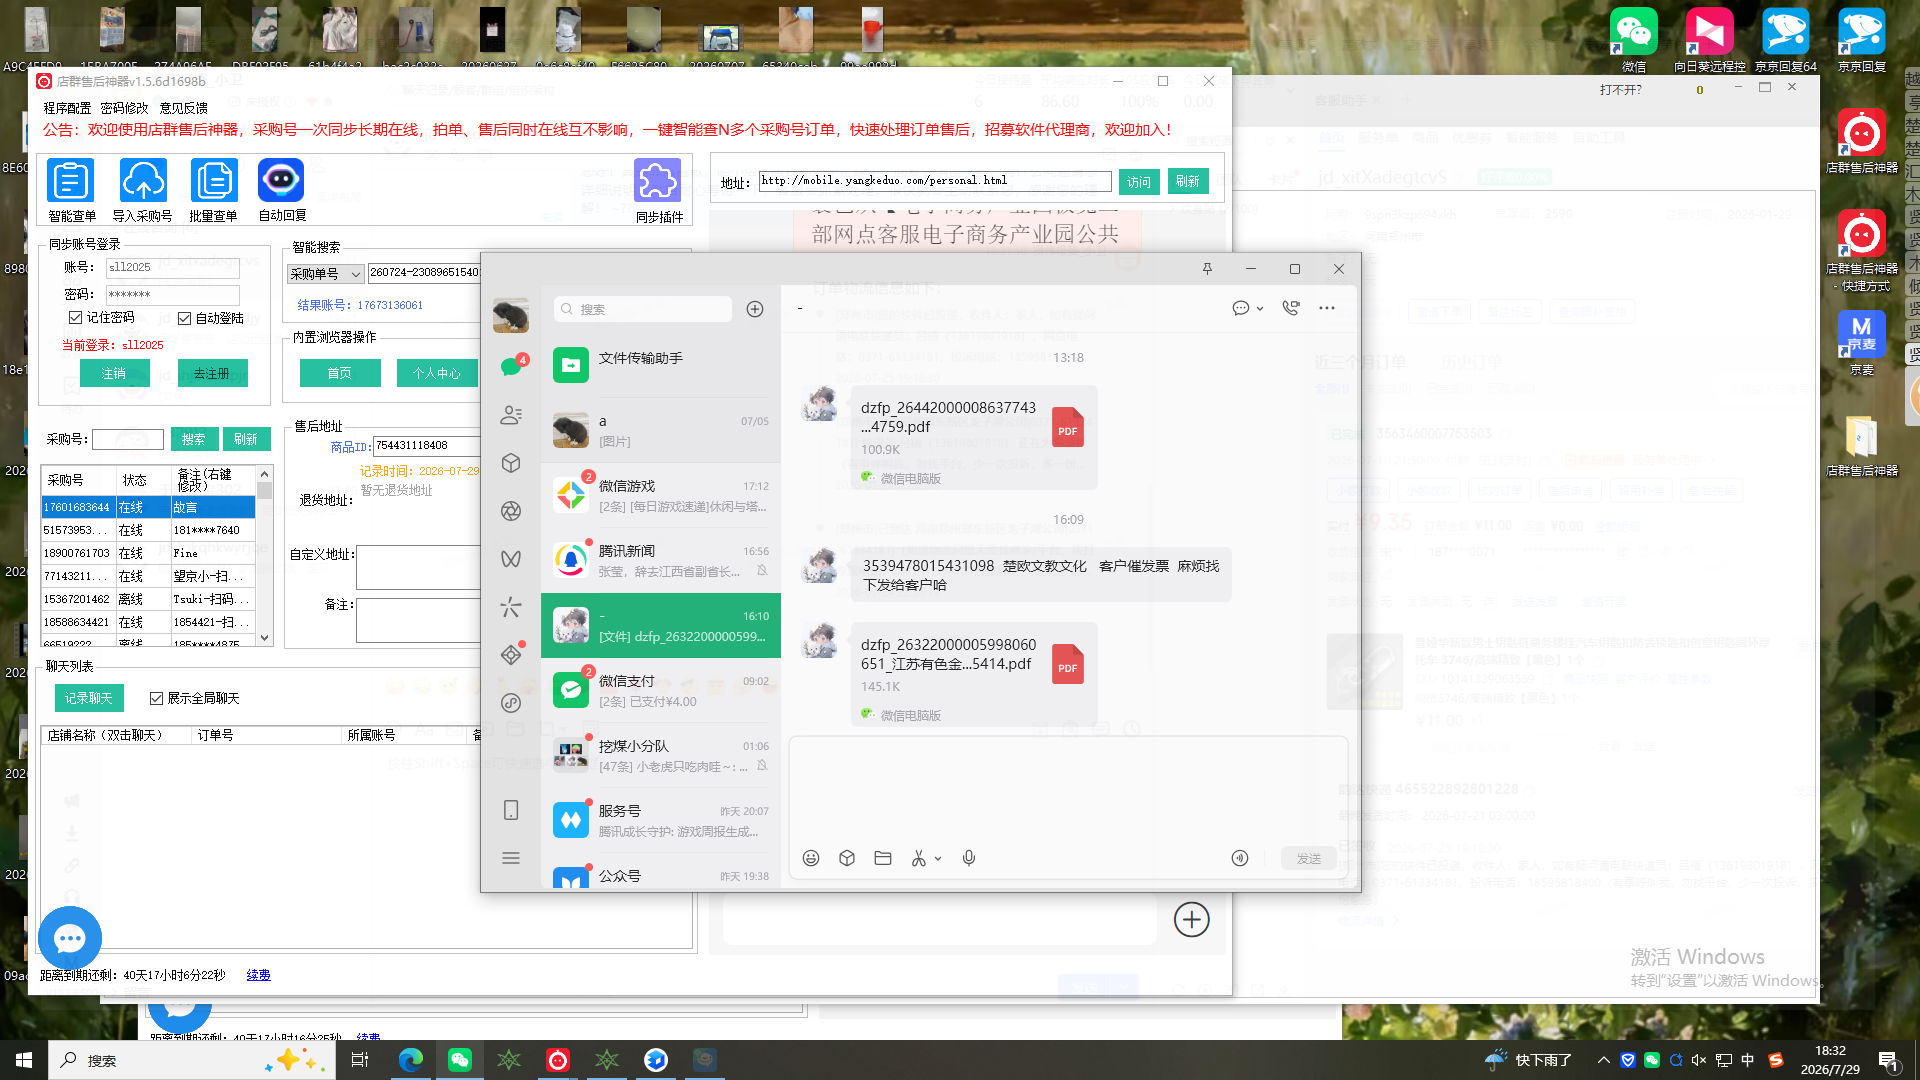The image size is (1920, 1080).
Task: Click the WeChat 发送 button
Action: point(1309,858)
